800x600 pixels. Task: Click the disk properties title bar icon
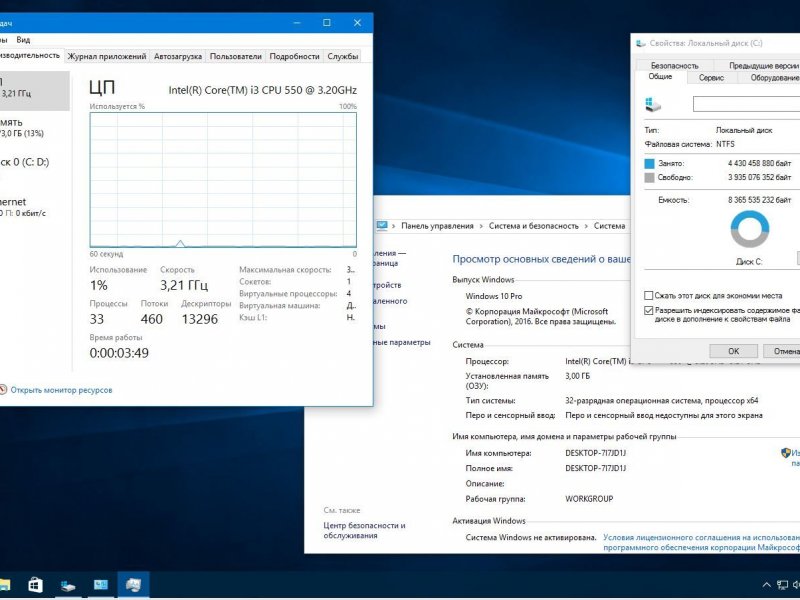pyautogui.click(x=640, y=43)
